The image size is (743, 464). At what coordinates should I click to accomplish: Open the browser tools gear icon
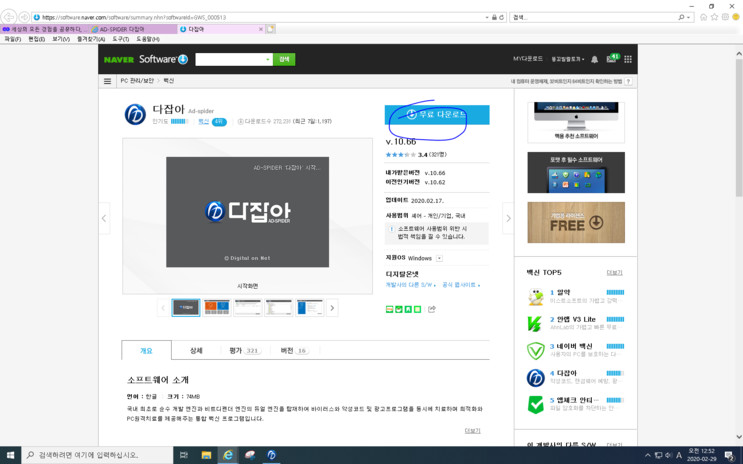pos(725,17)
